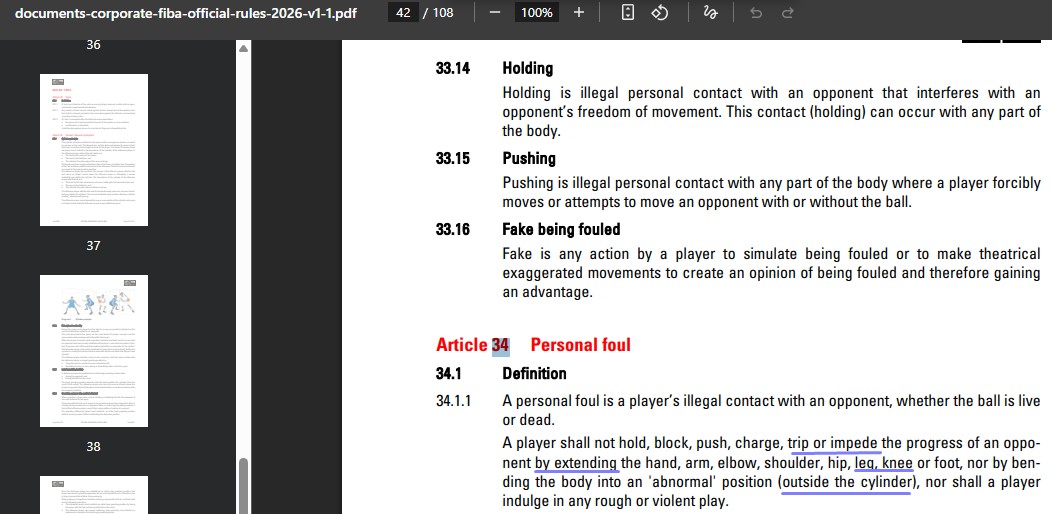
Task: Click the thumbnail panel scrollbar handle
Action: [244, 486]
